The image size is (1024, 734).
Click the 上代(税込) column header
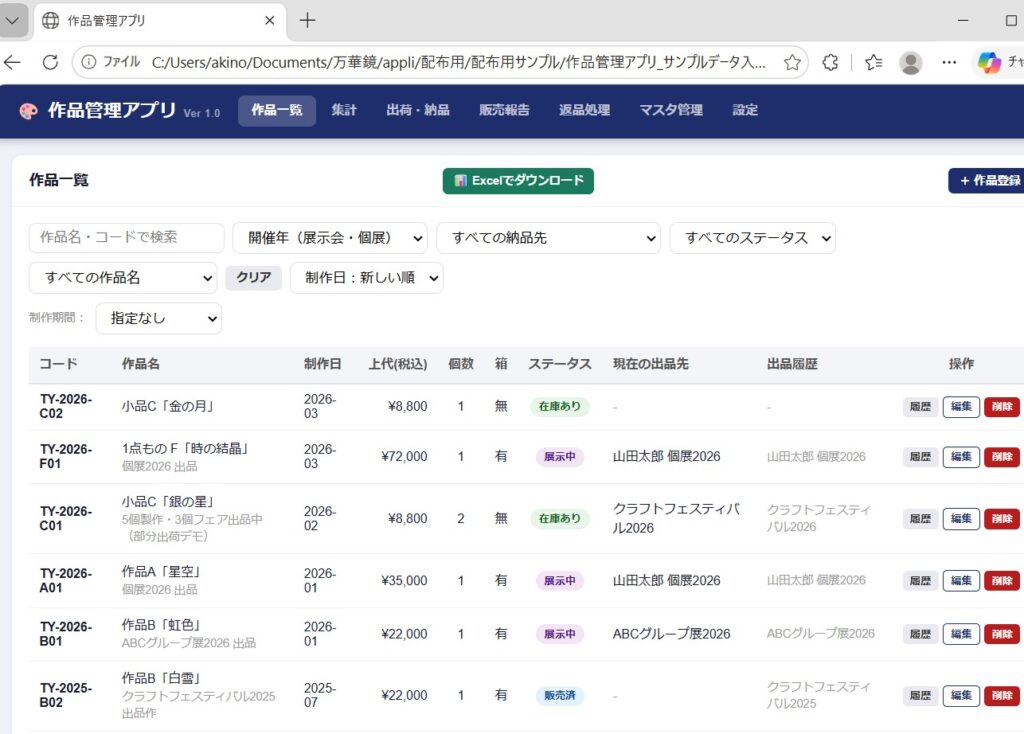(398, 364)
